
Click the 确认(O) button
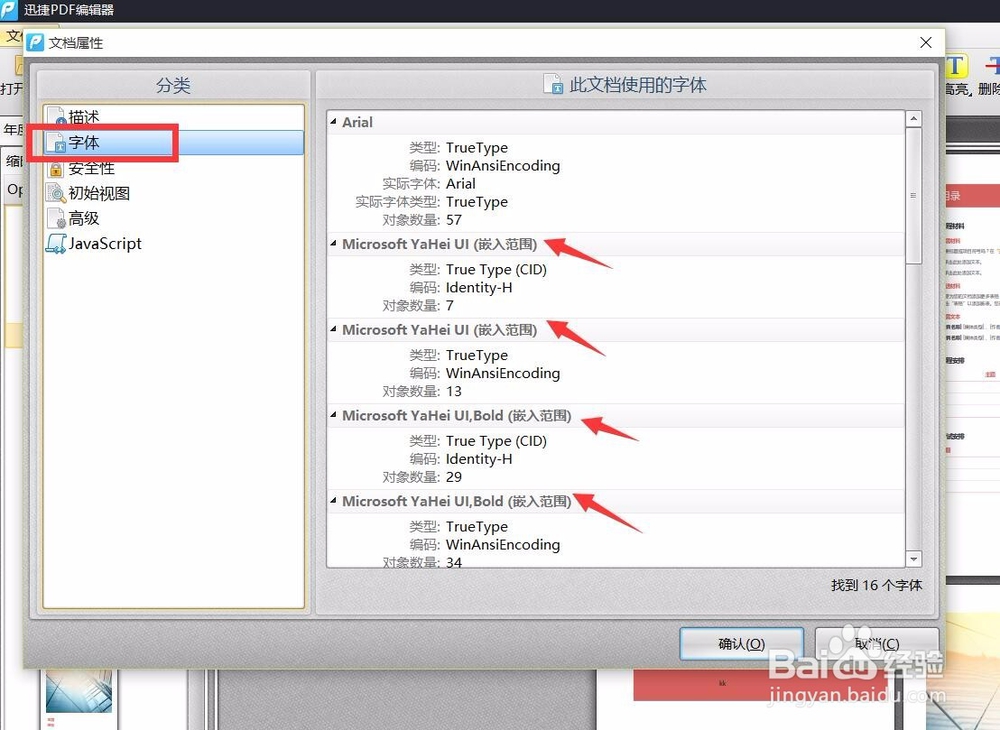pyautogui.click(x=741, y=644)
